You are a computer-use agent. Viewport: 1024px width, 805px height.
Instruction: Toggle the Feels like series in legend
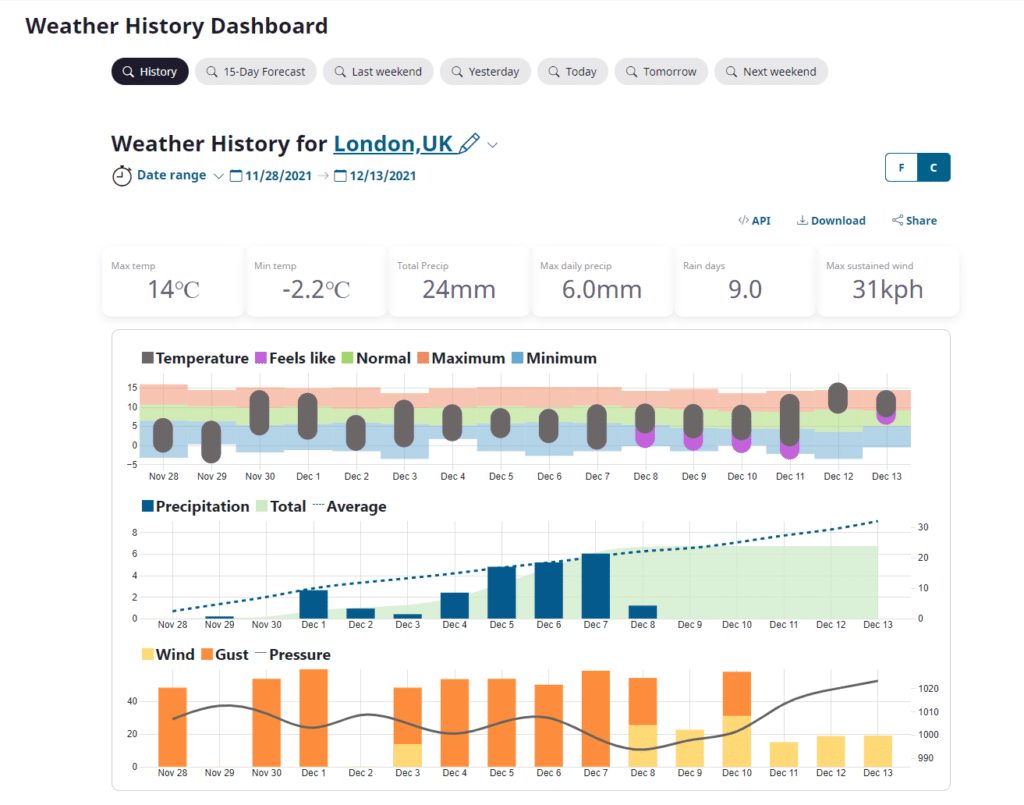coord(296,358)
